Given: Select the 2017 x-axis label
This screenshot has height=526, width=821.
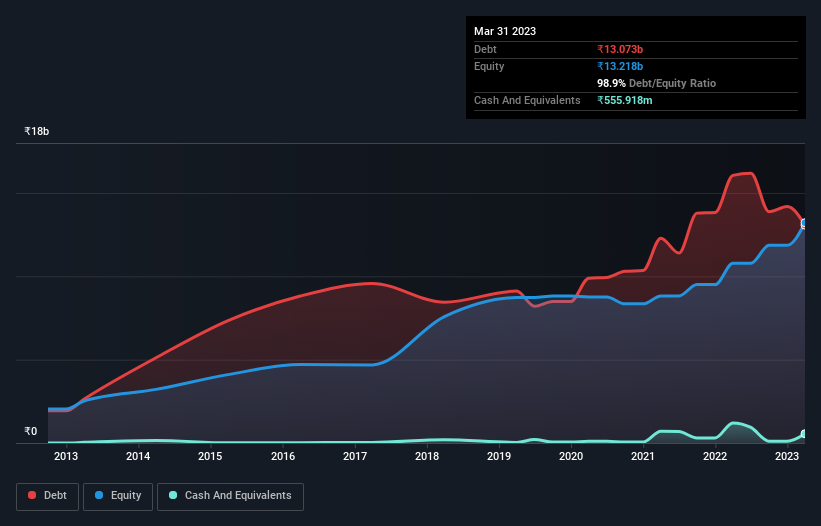Looking at the screenshot, I should click(x=355, y=456).
